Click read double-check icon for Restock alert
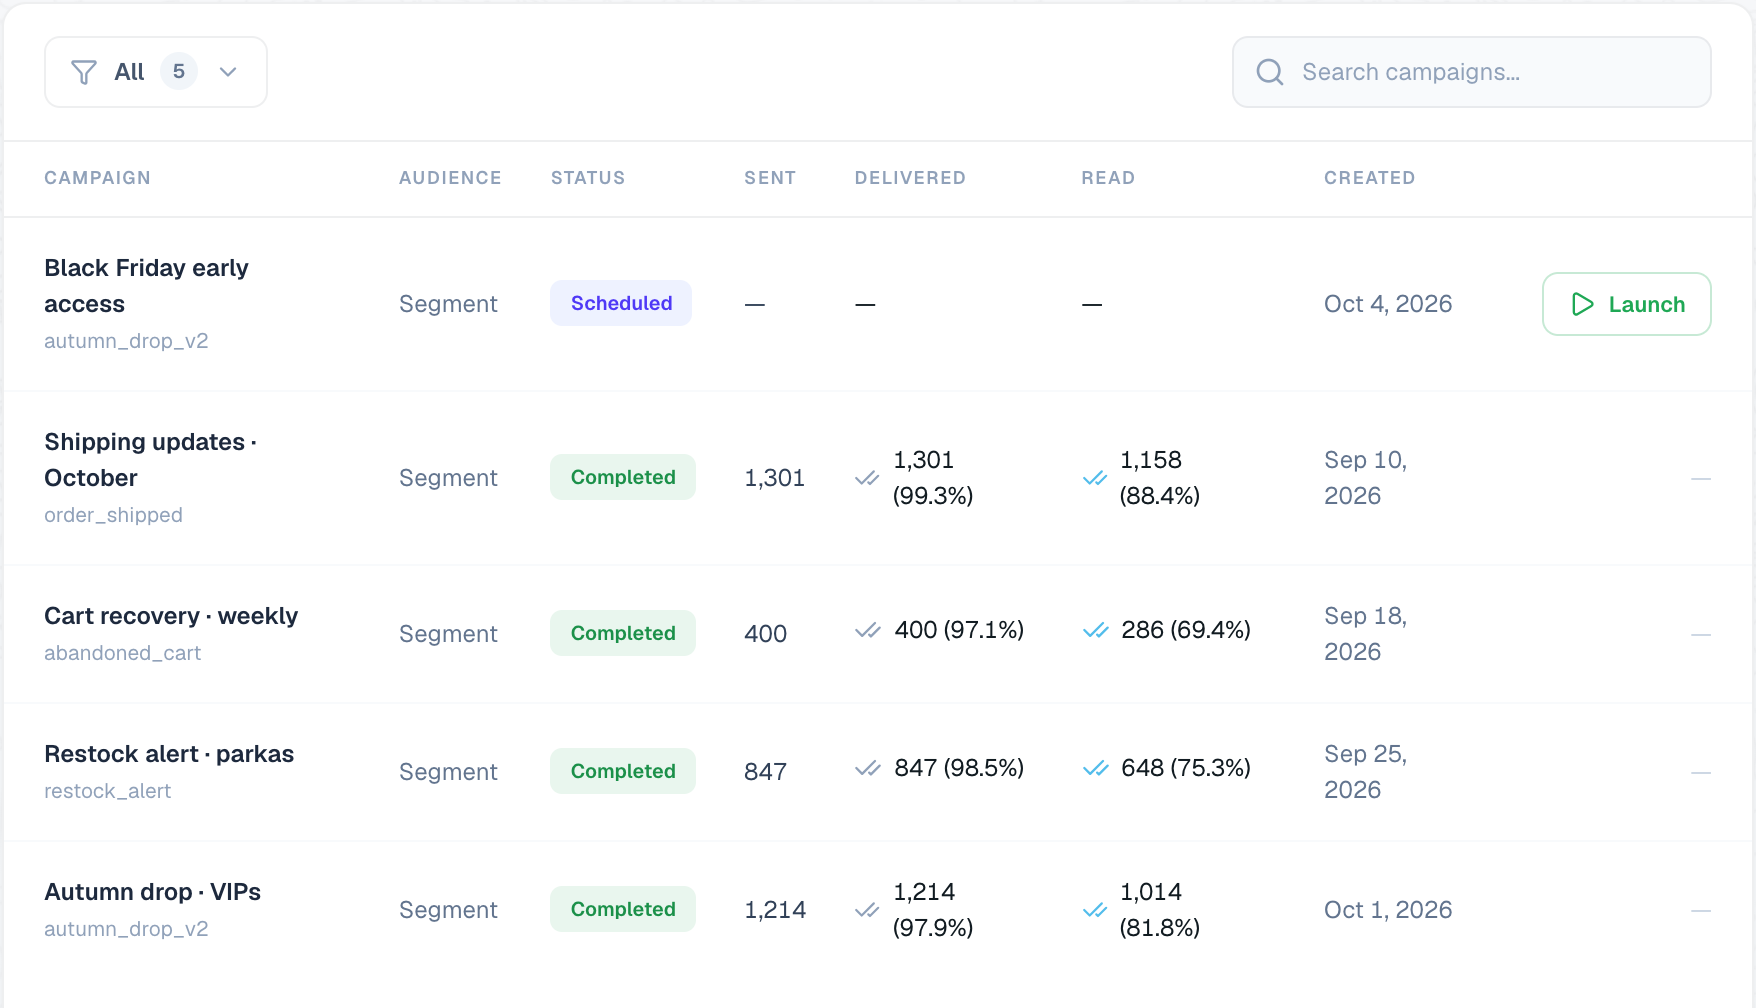Screen dimensions: 1756x1008 [x=1095, y=768]
